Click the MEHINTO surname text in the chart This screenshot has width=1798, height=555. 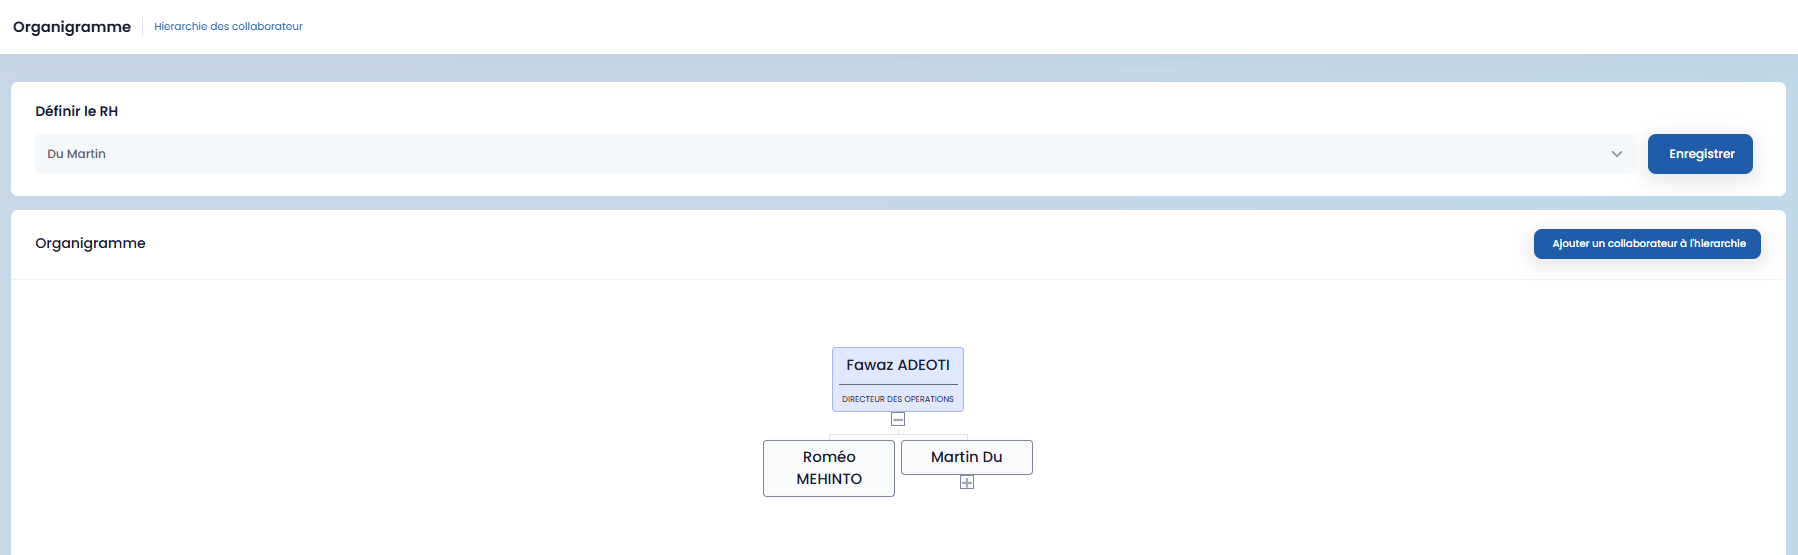pos(829,479)
